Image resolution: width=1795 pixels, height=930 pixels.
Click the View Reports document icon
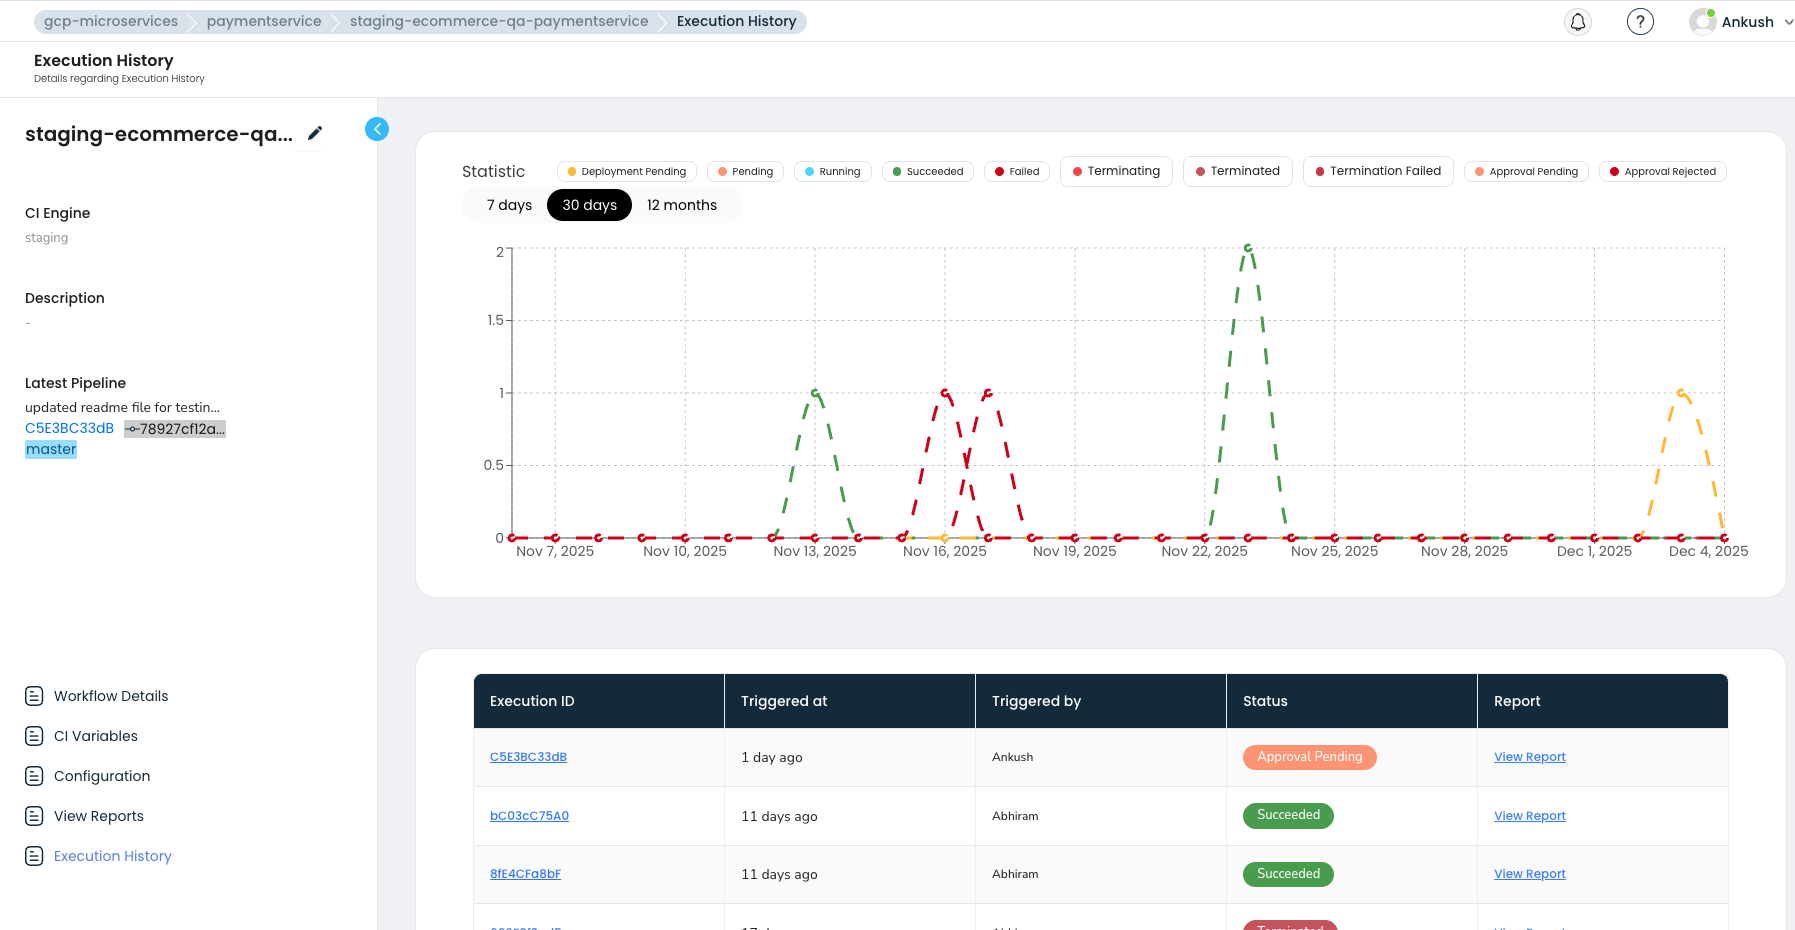pos(34,816)
